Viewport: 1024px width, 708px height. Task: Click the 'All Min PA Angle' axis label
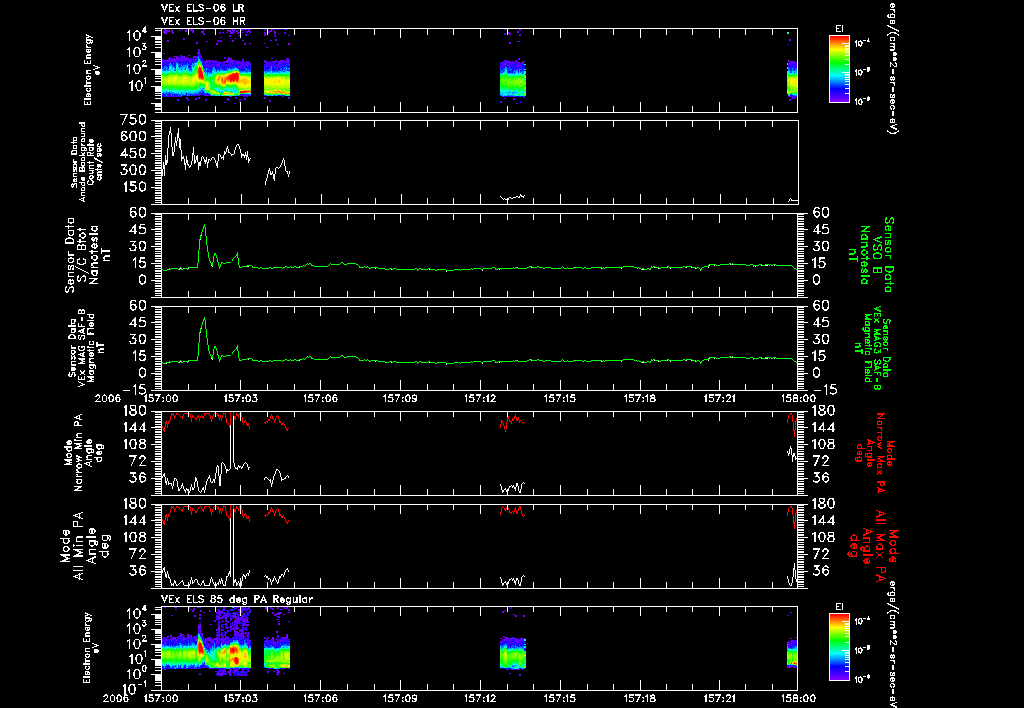point(84,545)
